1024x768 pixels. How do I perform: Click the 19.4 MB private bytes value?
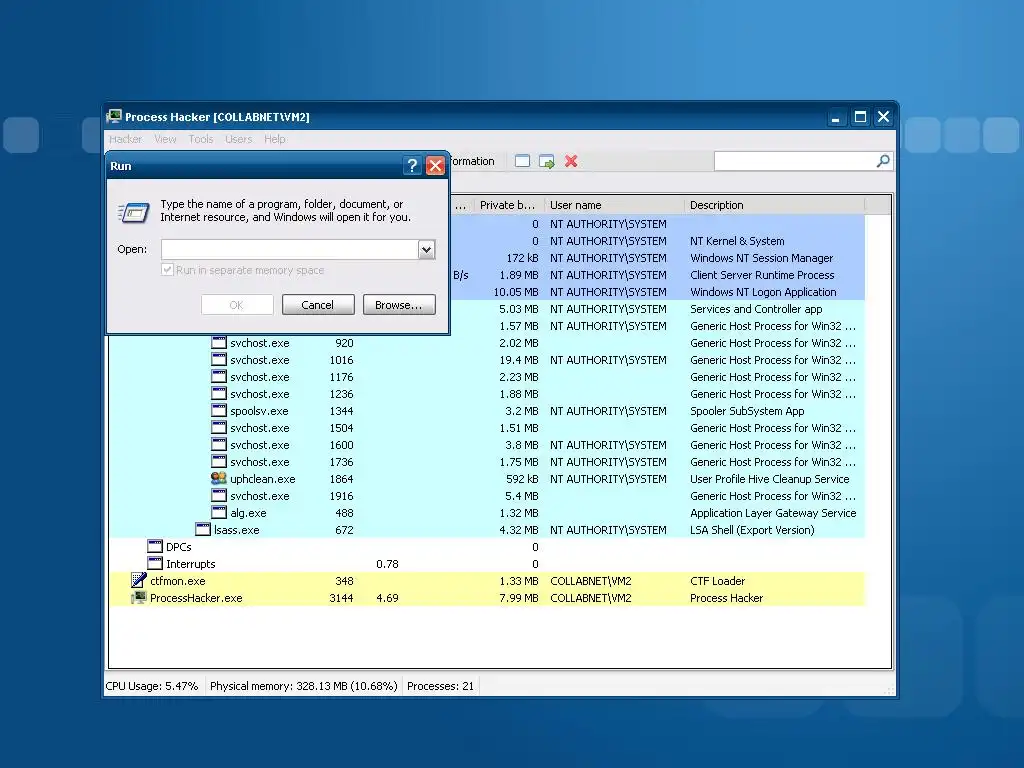(x=520, y=360)
